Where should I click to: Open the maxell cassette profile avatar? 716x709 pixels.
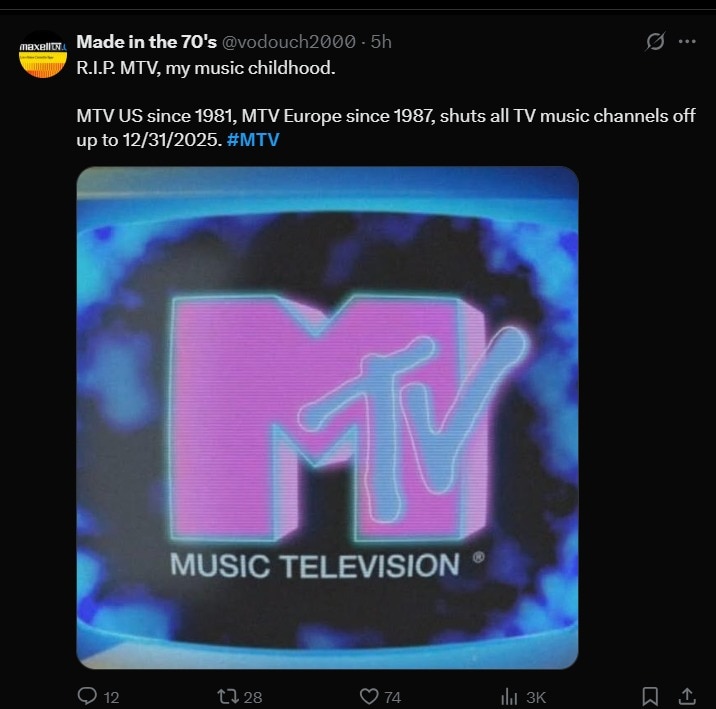[43, 54]
